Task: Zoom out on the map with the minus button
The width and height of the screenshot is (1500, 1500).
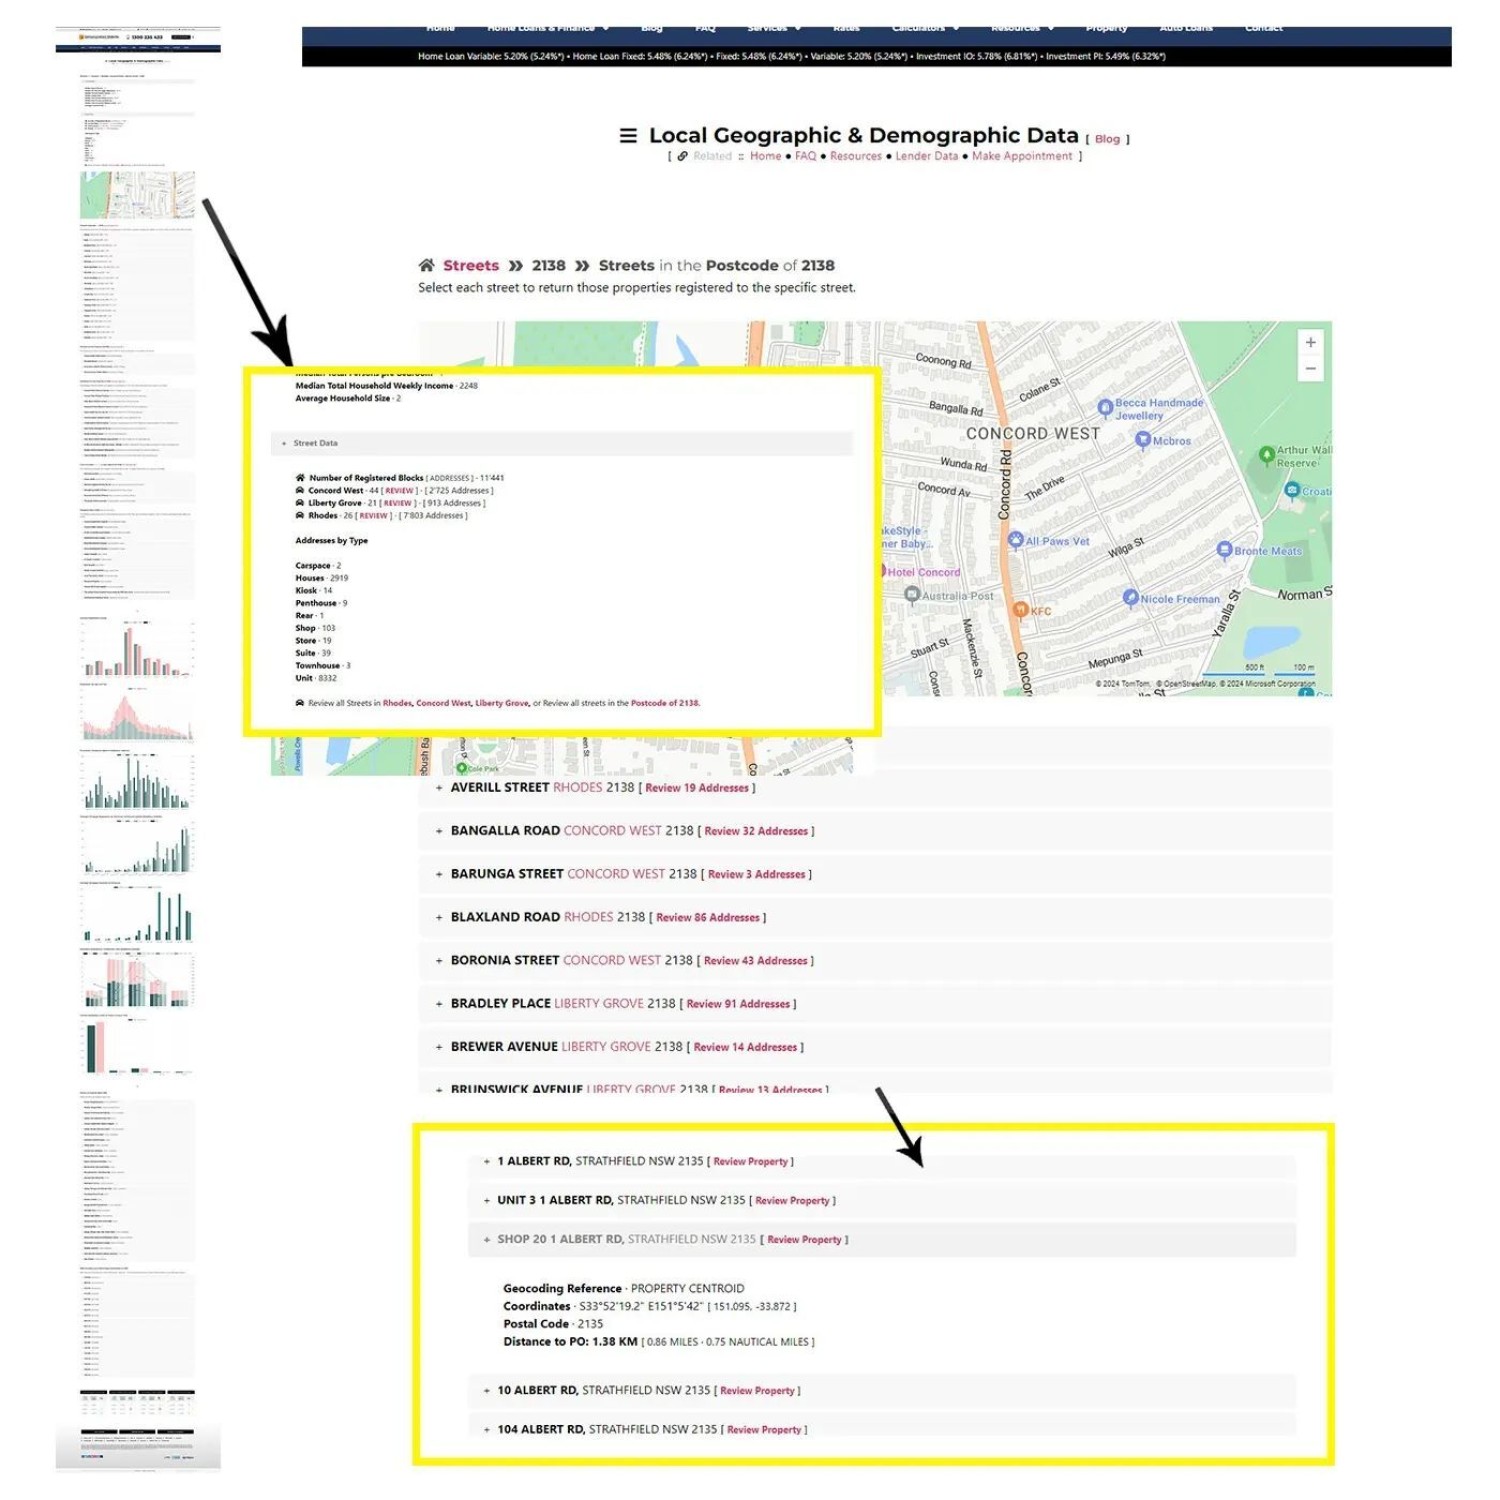Action: (1310, 369)
